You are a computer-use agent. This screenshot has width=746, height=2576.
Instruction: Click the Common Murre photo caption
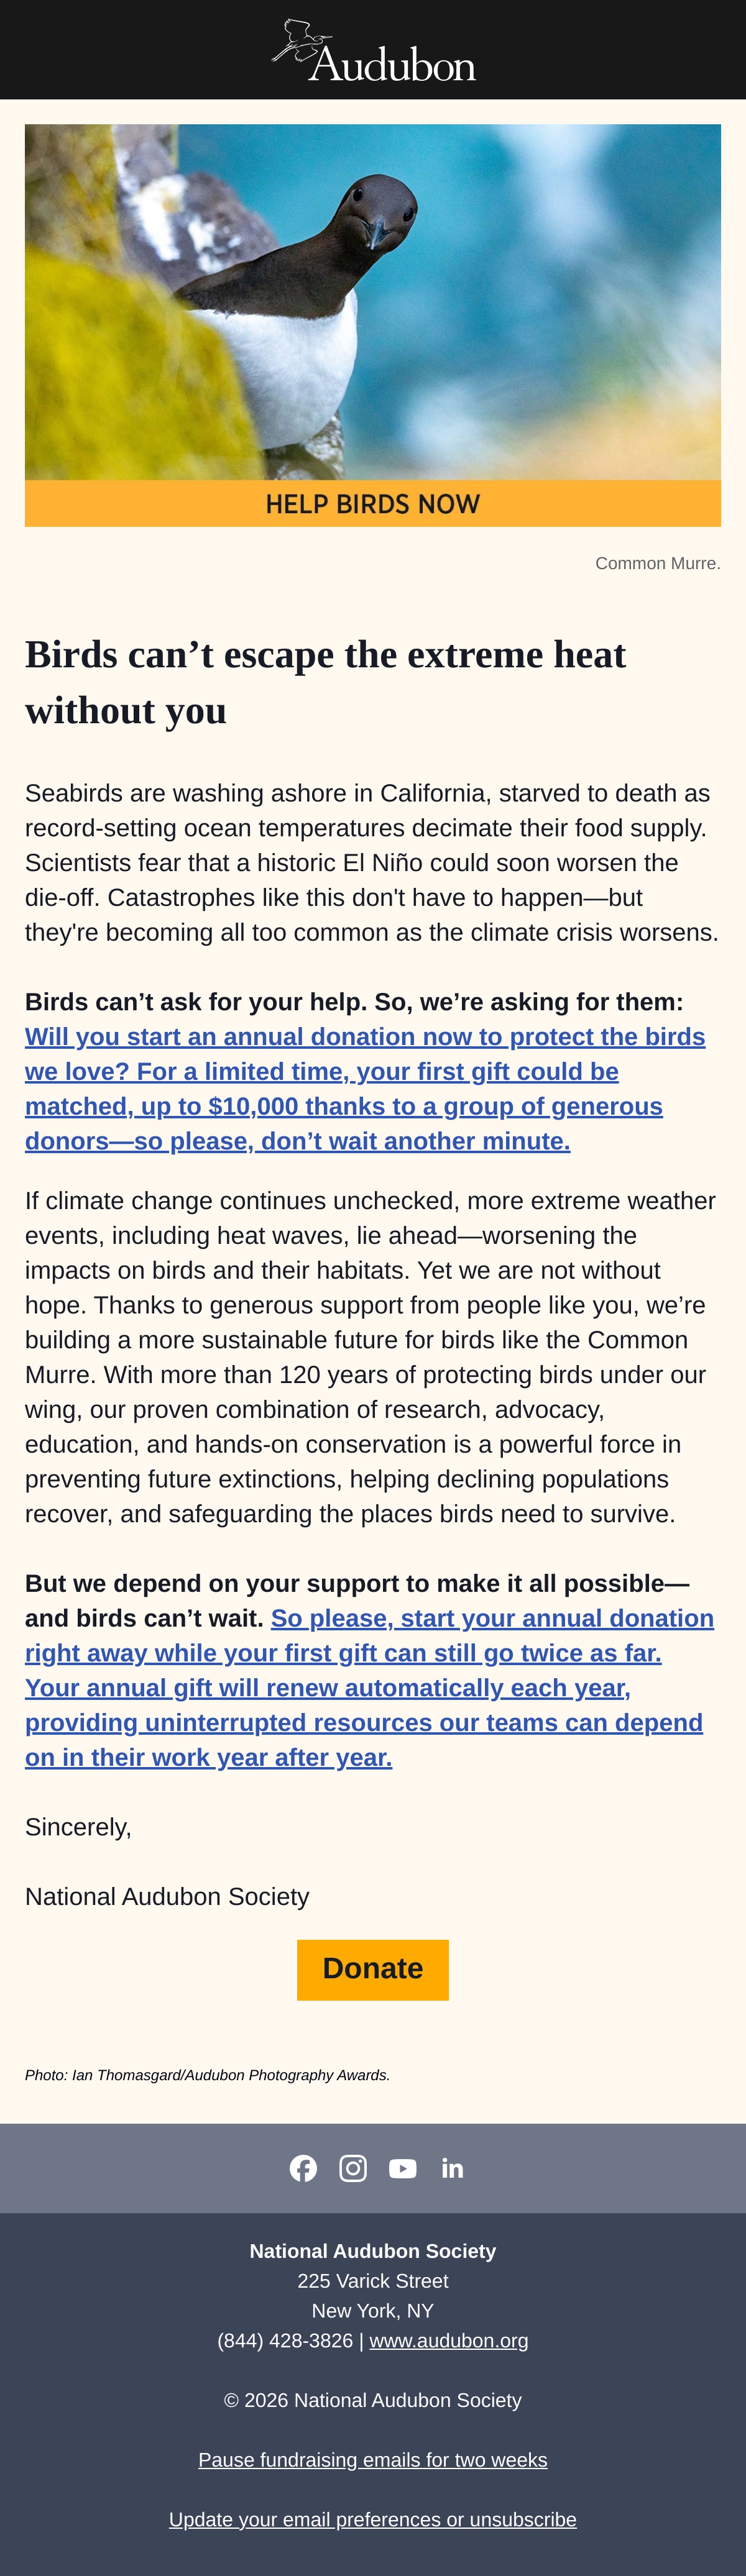tap(658, 564)
